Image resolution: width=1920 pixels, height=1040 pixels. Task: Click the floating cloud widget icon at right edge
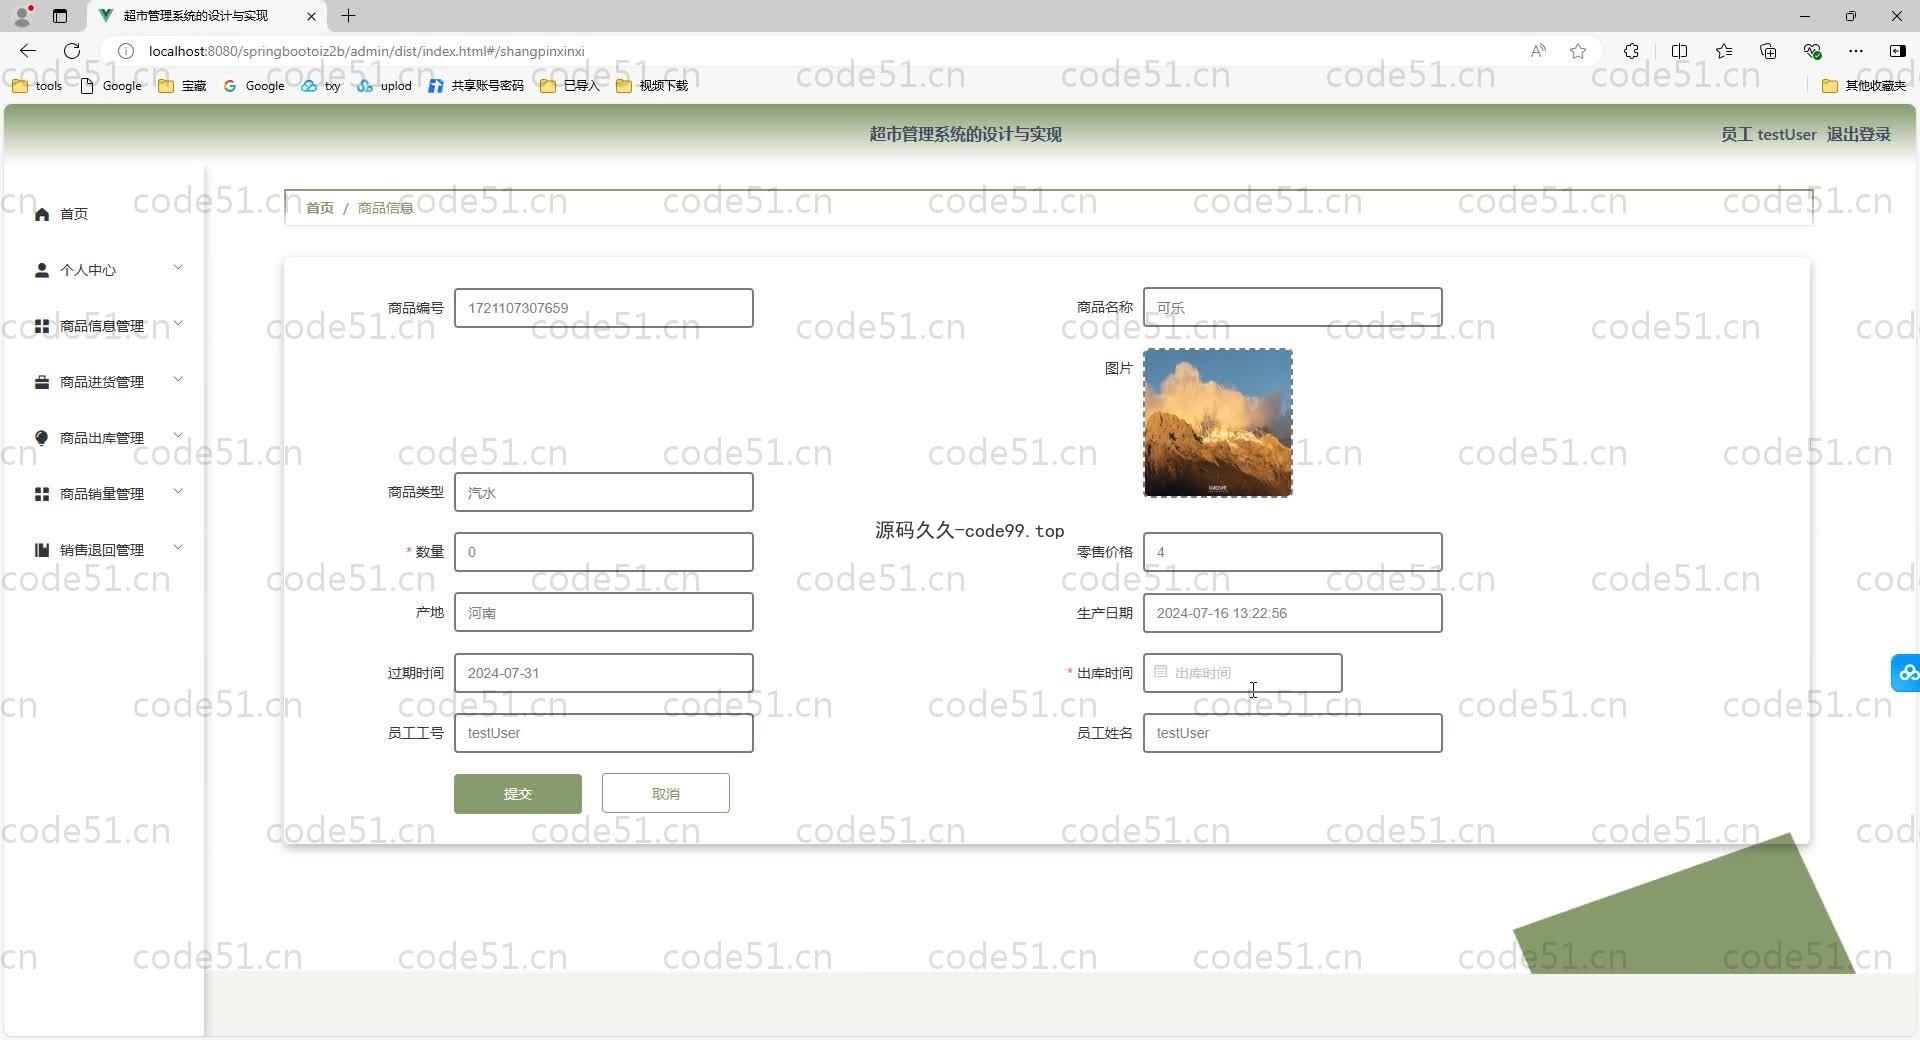point(1907,672)
